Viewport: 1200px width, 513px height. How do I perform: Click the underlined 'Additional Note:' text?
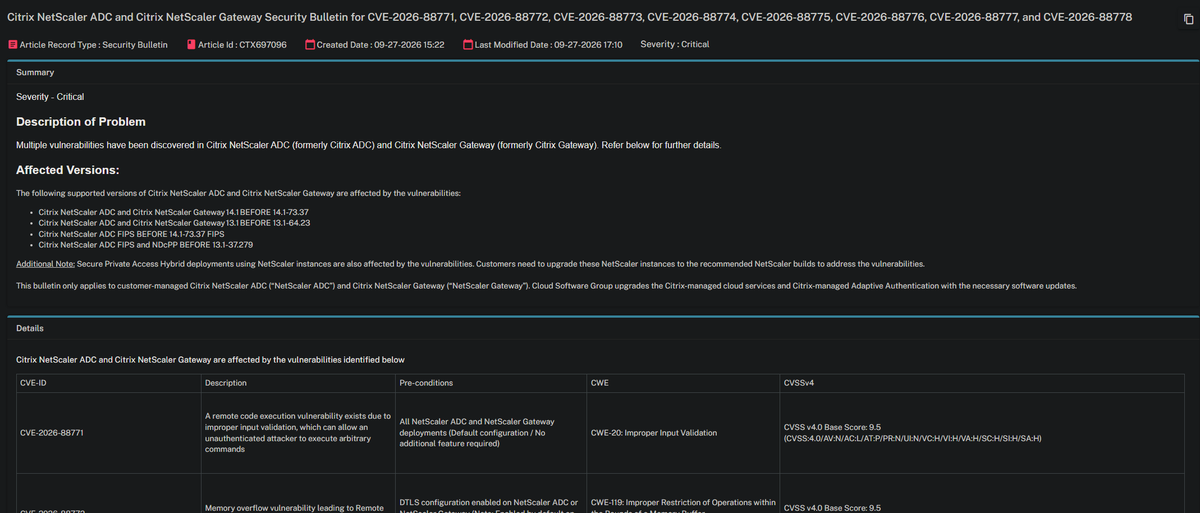coord(45,264)
